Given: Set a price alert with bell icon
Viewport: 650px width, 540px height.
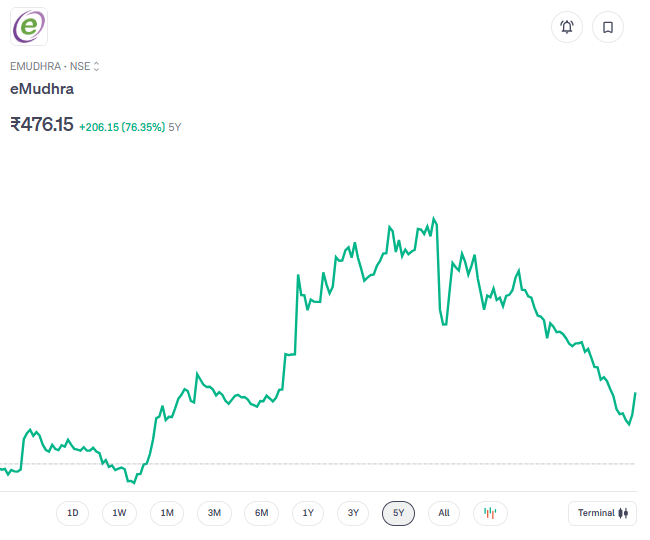Looking at the screenshot, I should [567, 27].
